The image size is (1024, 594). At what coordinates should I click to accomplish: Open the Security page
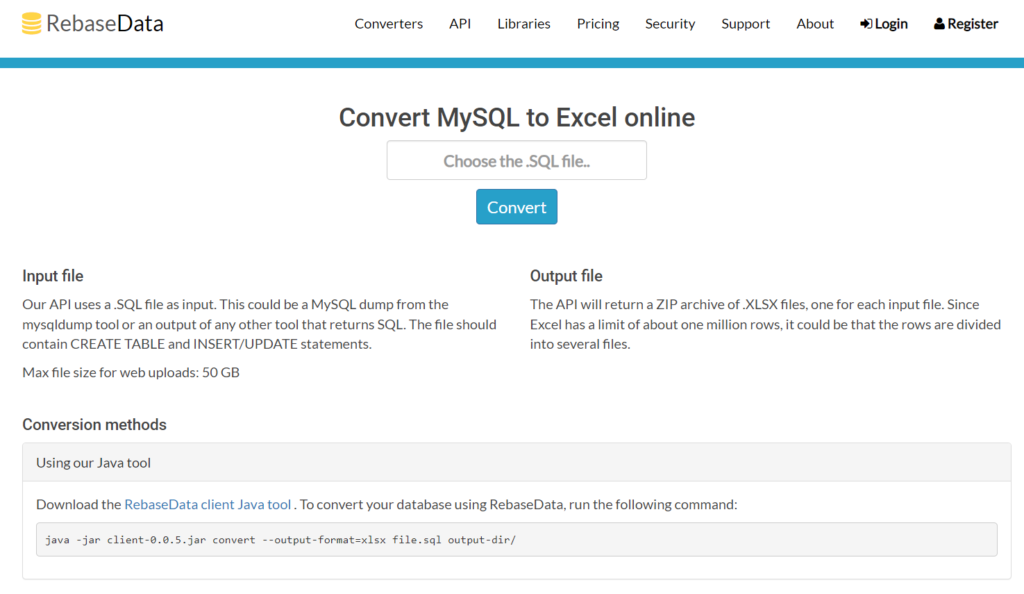[x=670, y=23]
